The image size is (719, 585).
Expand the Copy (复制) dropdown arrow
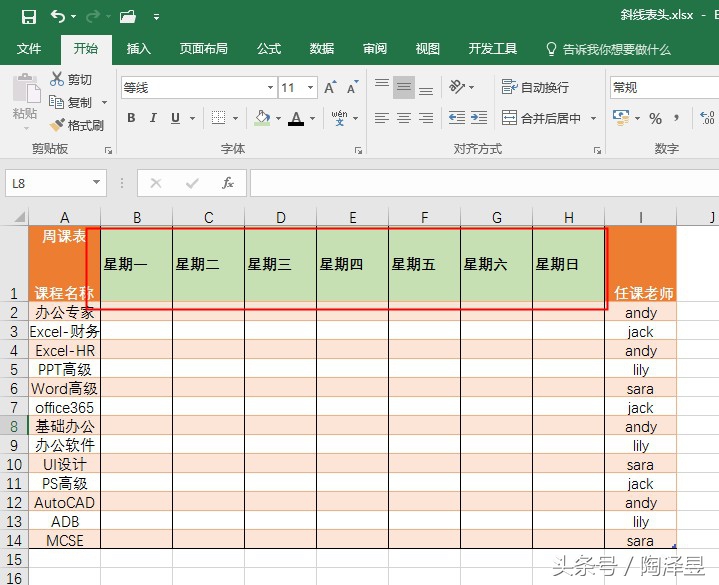click(x=105, y=102)
